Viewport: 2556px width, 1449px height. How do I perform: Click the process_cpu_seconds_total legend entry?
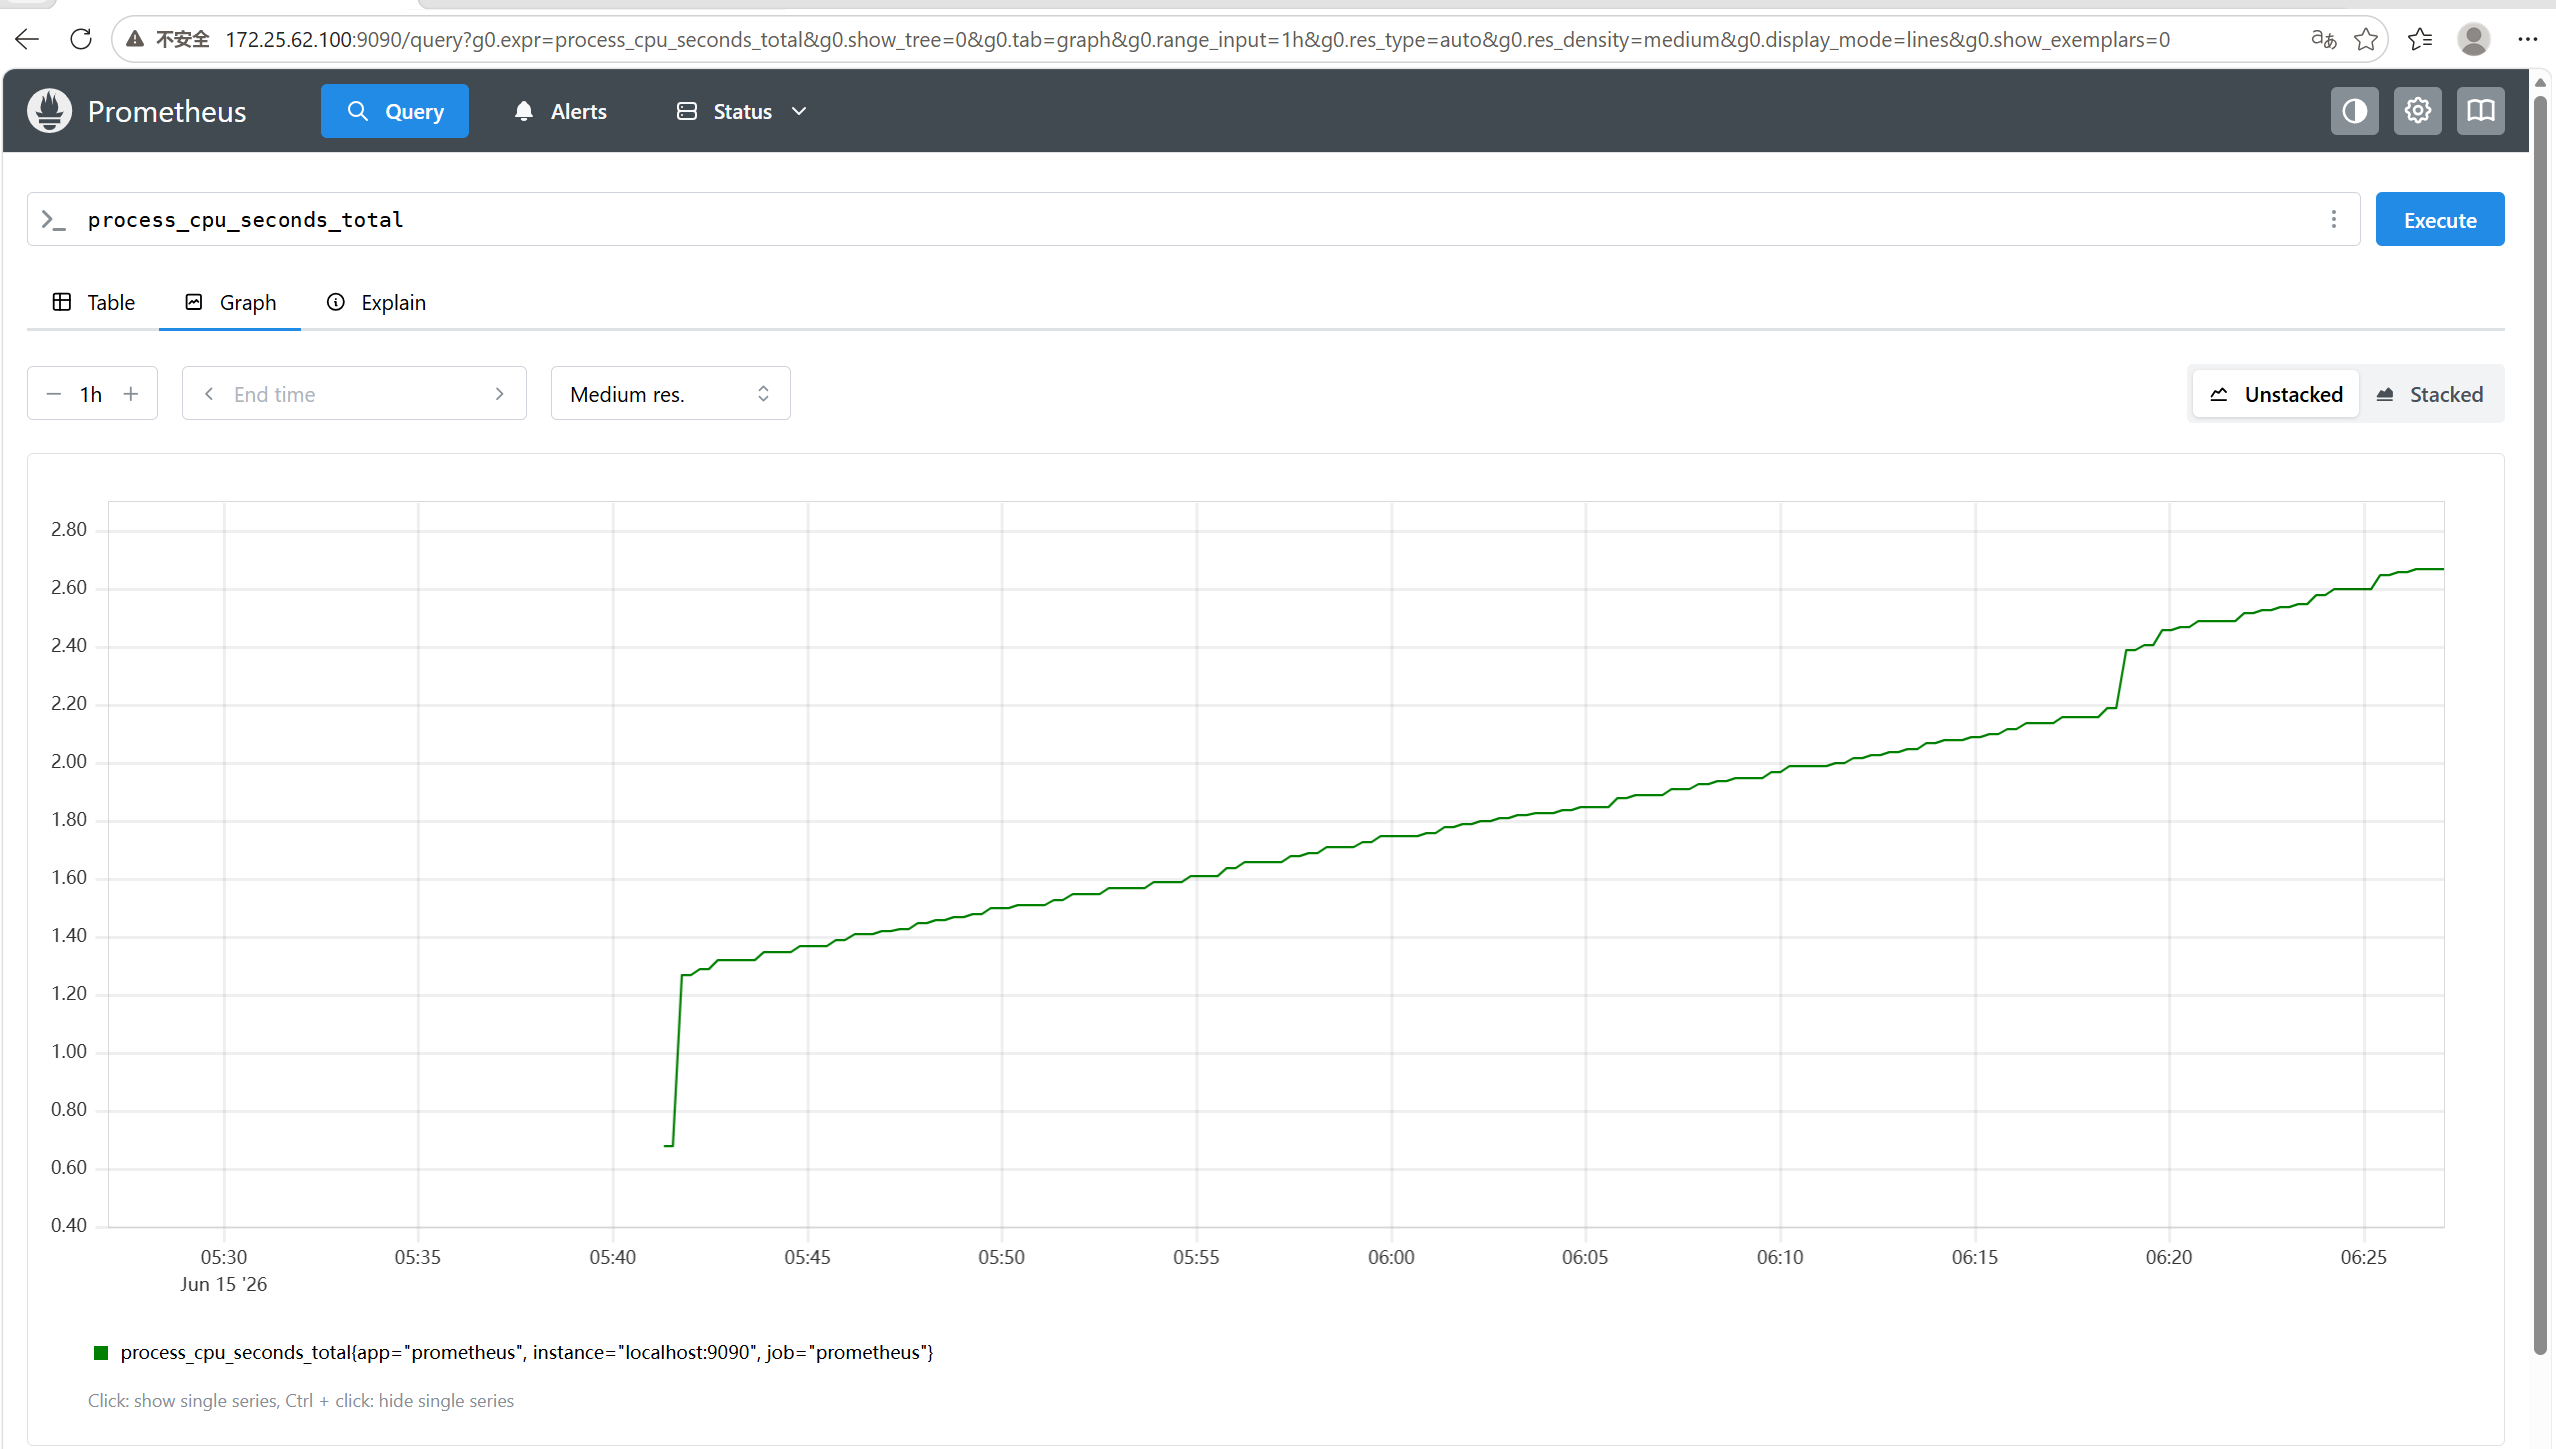coord(527,1353)
